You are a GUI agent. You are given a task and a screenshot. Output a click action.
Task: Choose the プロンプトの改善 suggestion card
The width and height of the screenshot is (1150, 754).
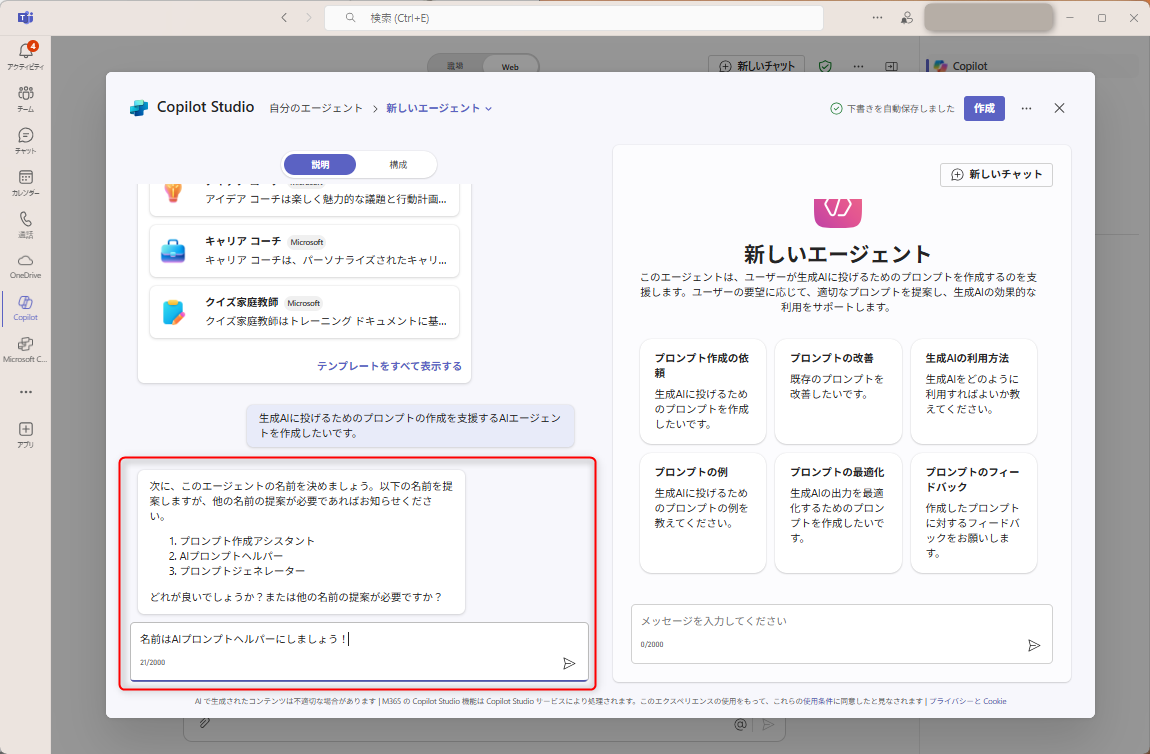tap(838, 391)
